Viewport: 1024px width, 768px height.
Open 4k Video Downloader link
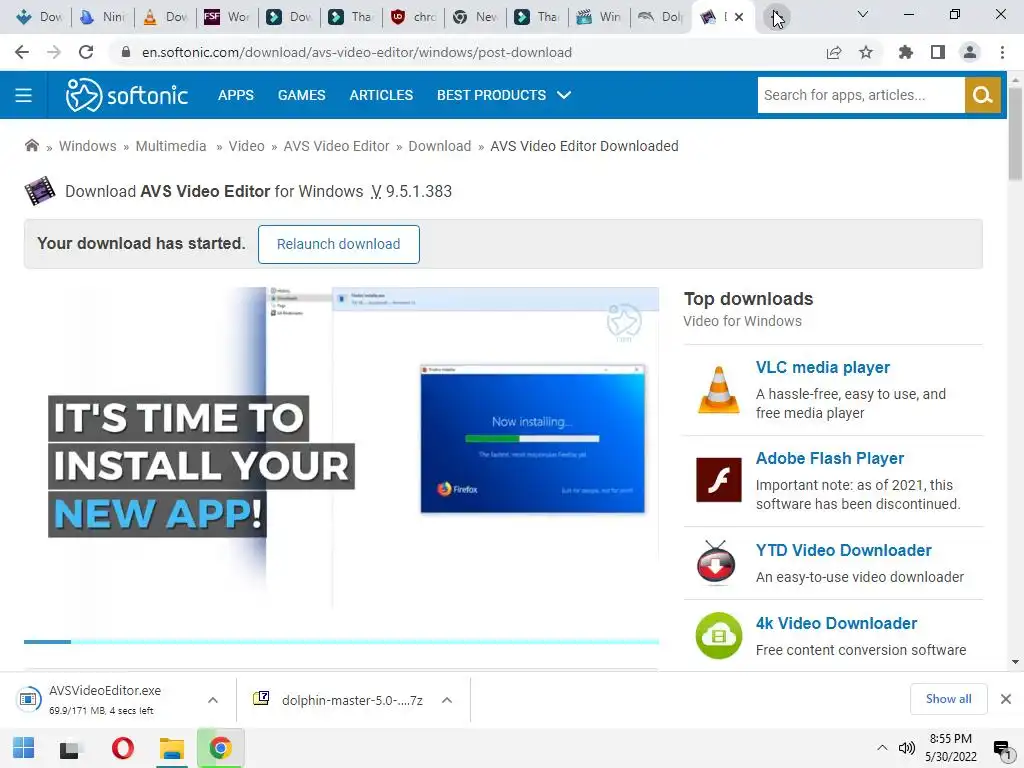(x=836, y=624)
